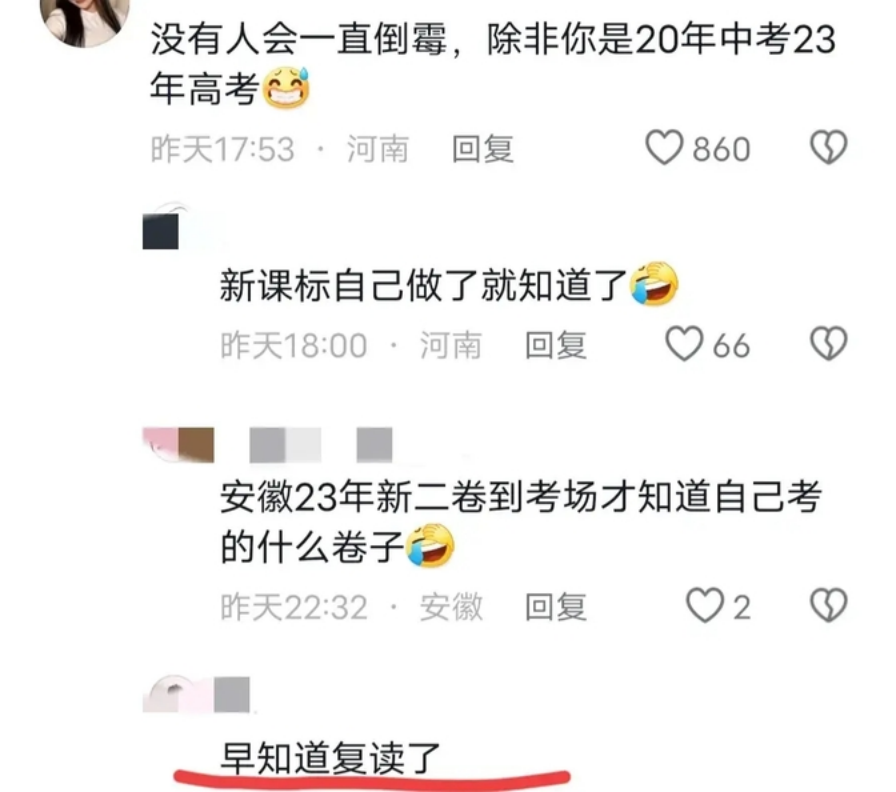The image size is (896, 792).
Task: Open the top commenter's profile photo
Action: [85, 18]
